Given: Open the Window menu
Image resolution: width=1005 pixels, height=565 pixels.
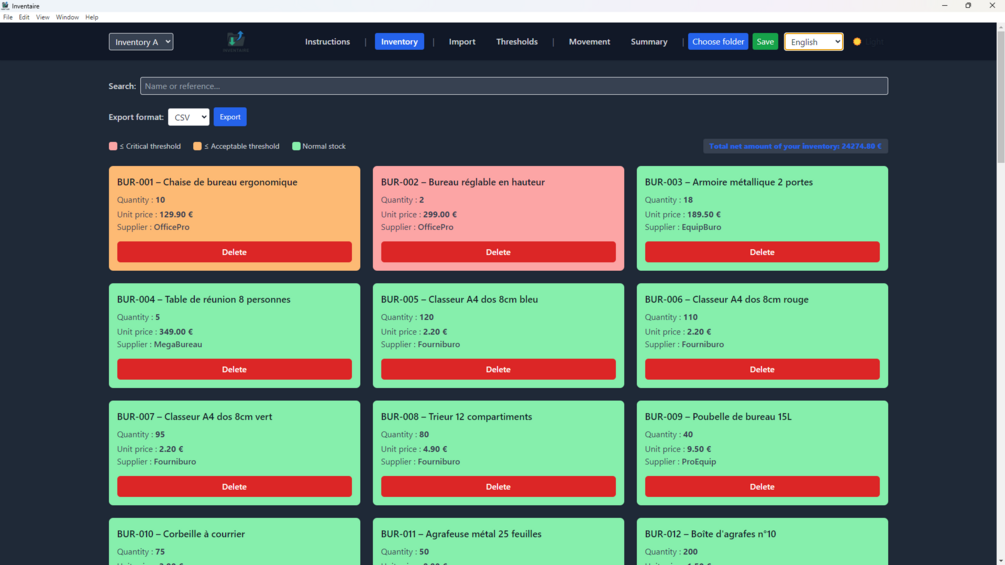Looking at the screenshot, I should pyautogui.click(x=67, y=17).
